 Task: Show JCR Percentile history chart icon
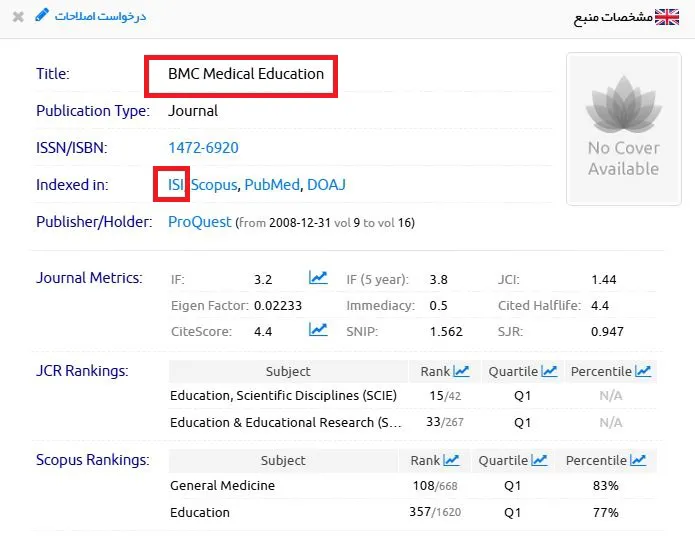(643, 371)
